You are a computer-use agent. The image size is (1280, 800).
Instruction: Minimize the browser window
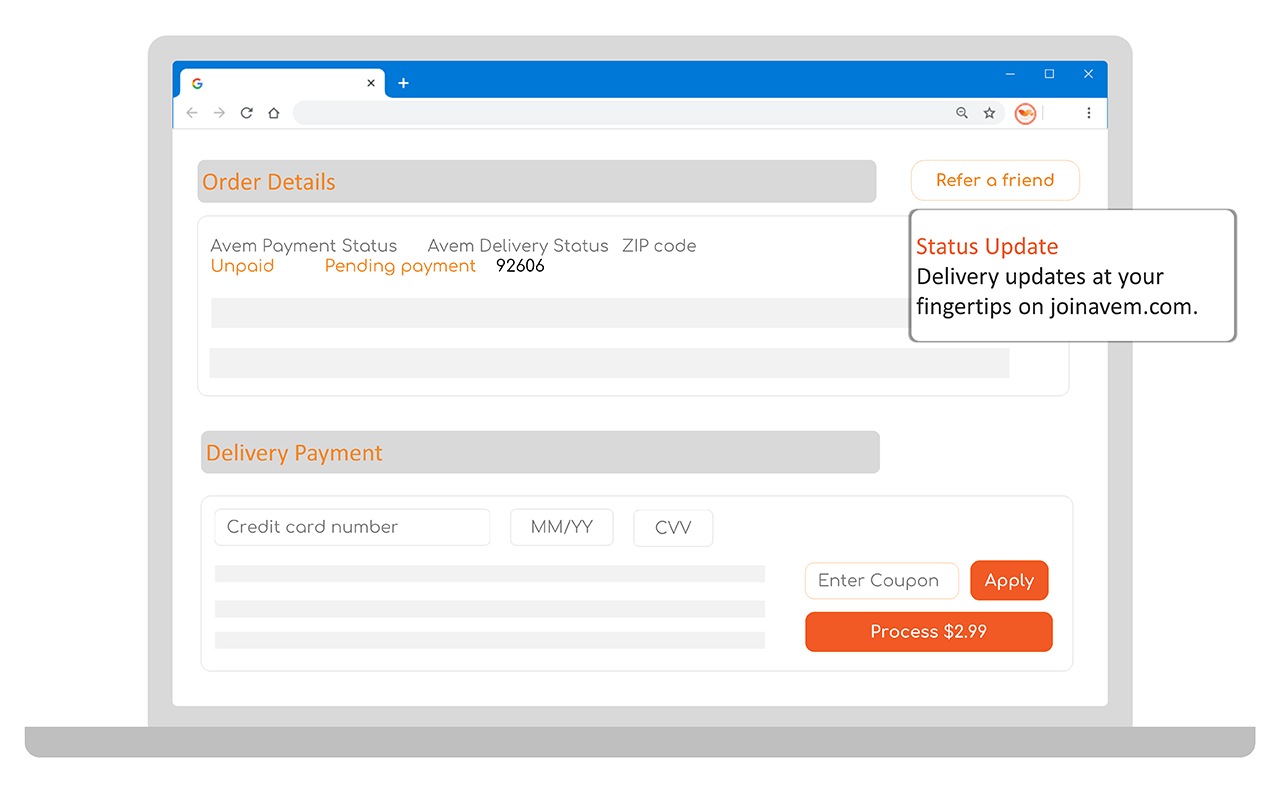1011,74
